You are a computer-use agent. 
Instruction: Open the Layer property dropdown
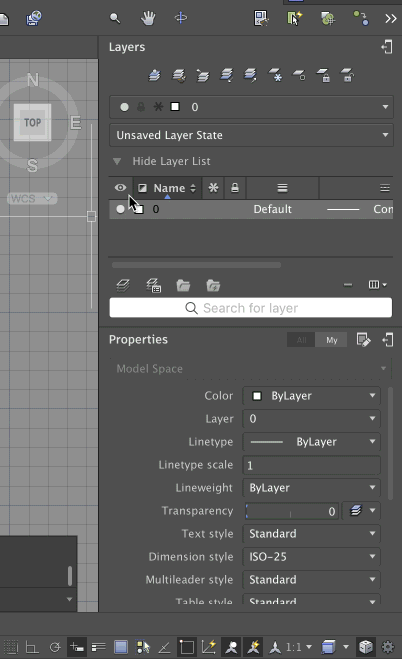click(x=311, y=419)
